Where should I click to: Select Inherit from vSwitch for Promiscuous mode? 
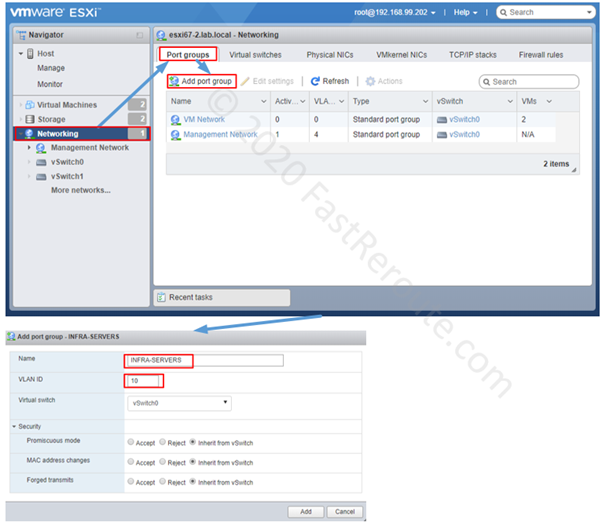point(193,442)
